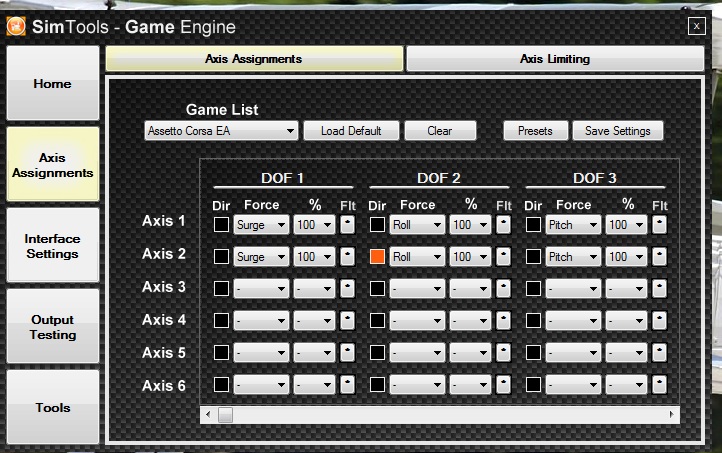
Task: Open Axis 1 DOF 3 Pitch dropdown
Action: (x=573, y=225)
